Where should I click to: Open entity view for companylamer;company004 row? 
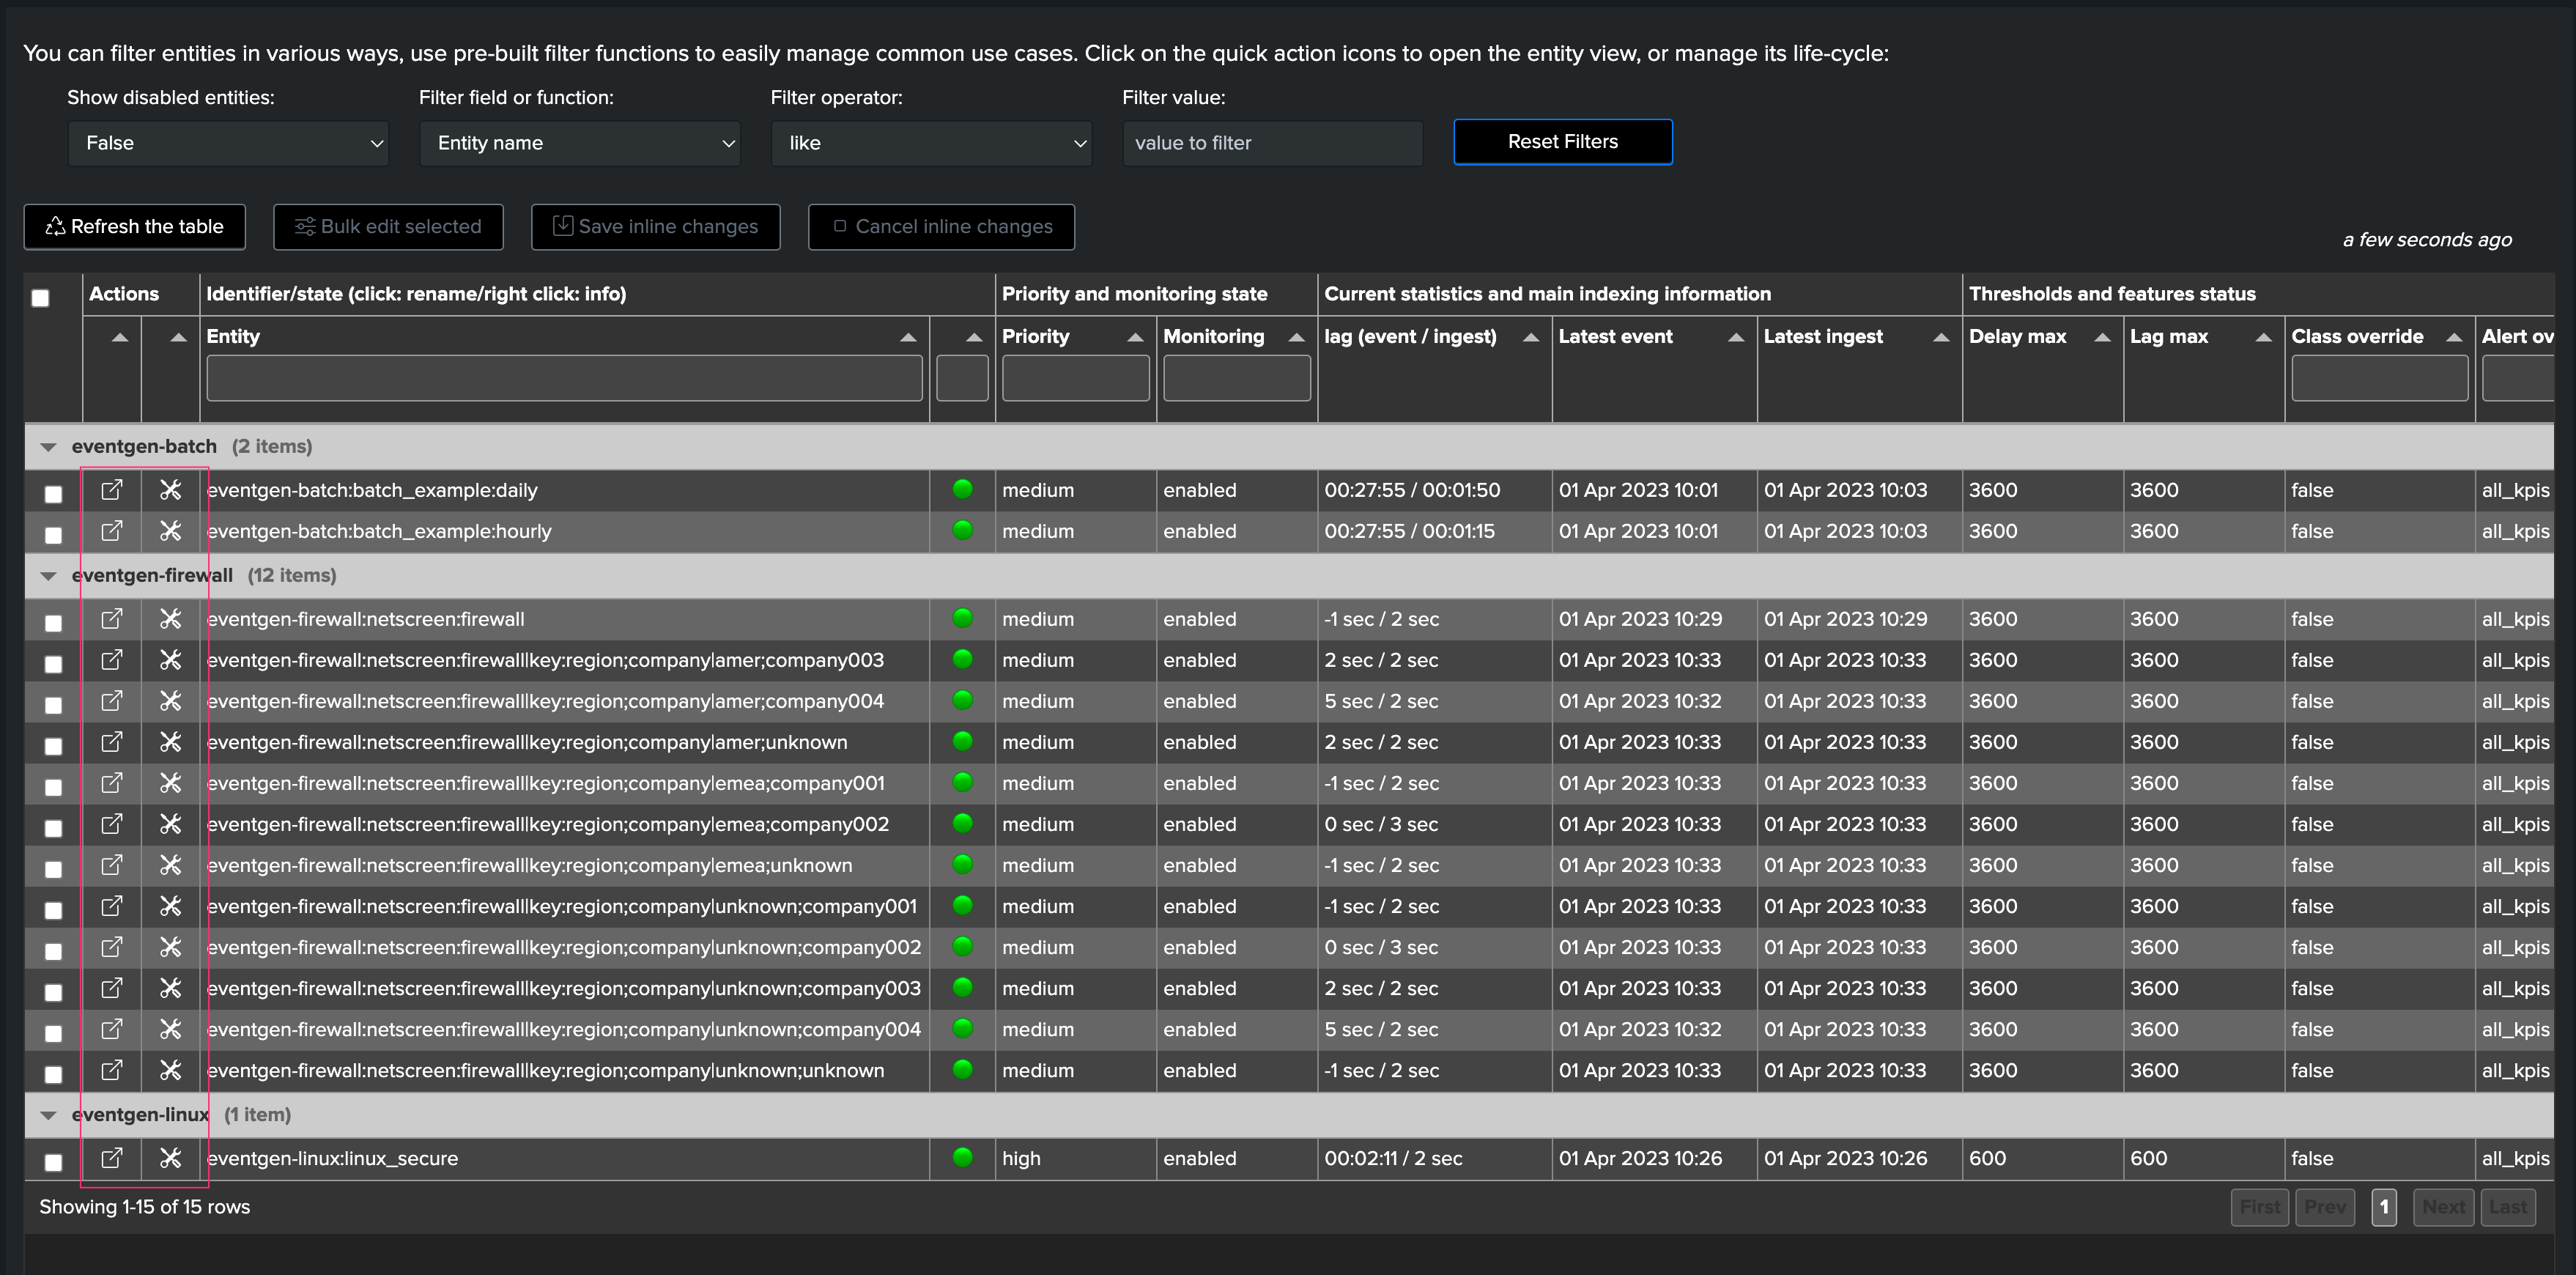(x=112, y=701)
